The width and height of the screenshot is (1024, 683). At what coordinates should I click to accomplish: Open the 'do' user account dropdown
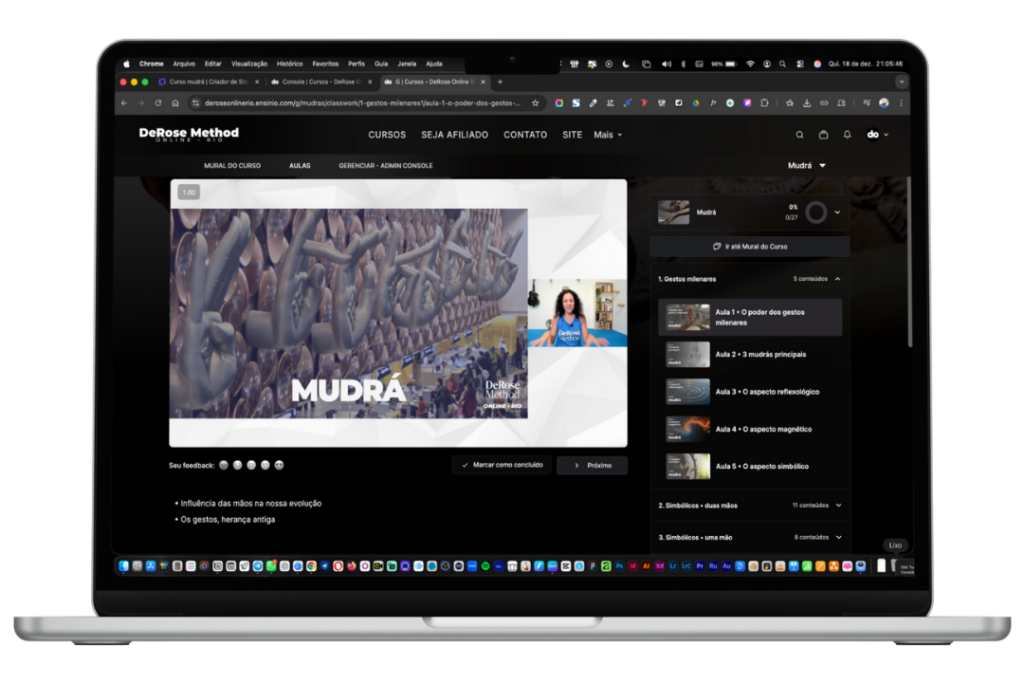[x=877, y=135]
